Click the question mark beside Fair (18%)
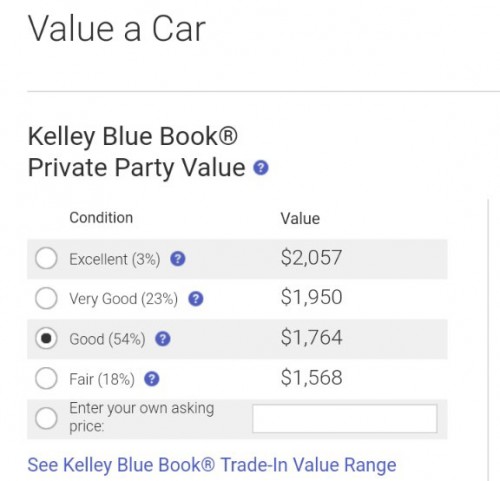The image size is (500, 481). (x=152, y=379)
